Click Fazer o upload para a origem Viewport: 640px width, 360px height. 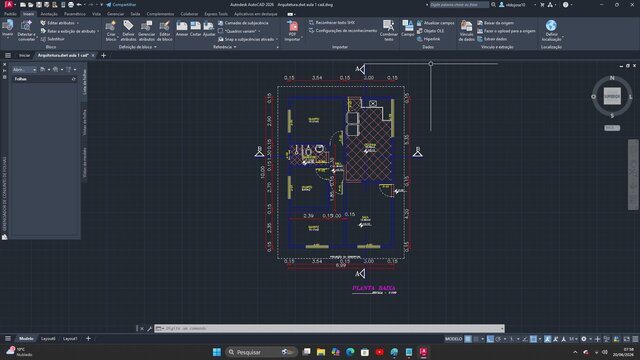click(506, 31)
